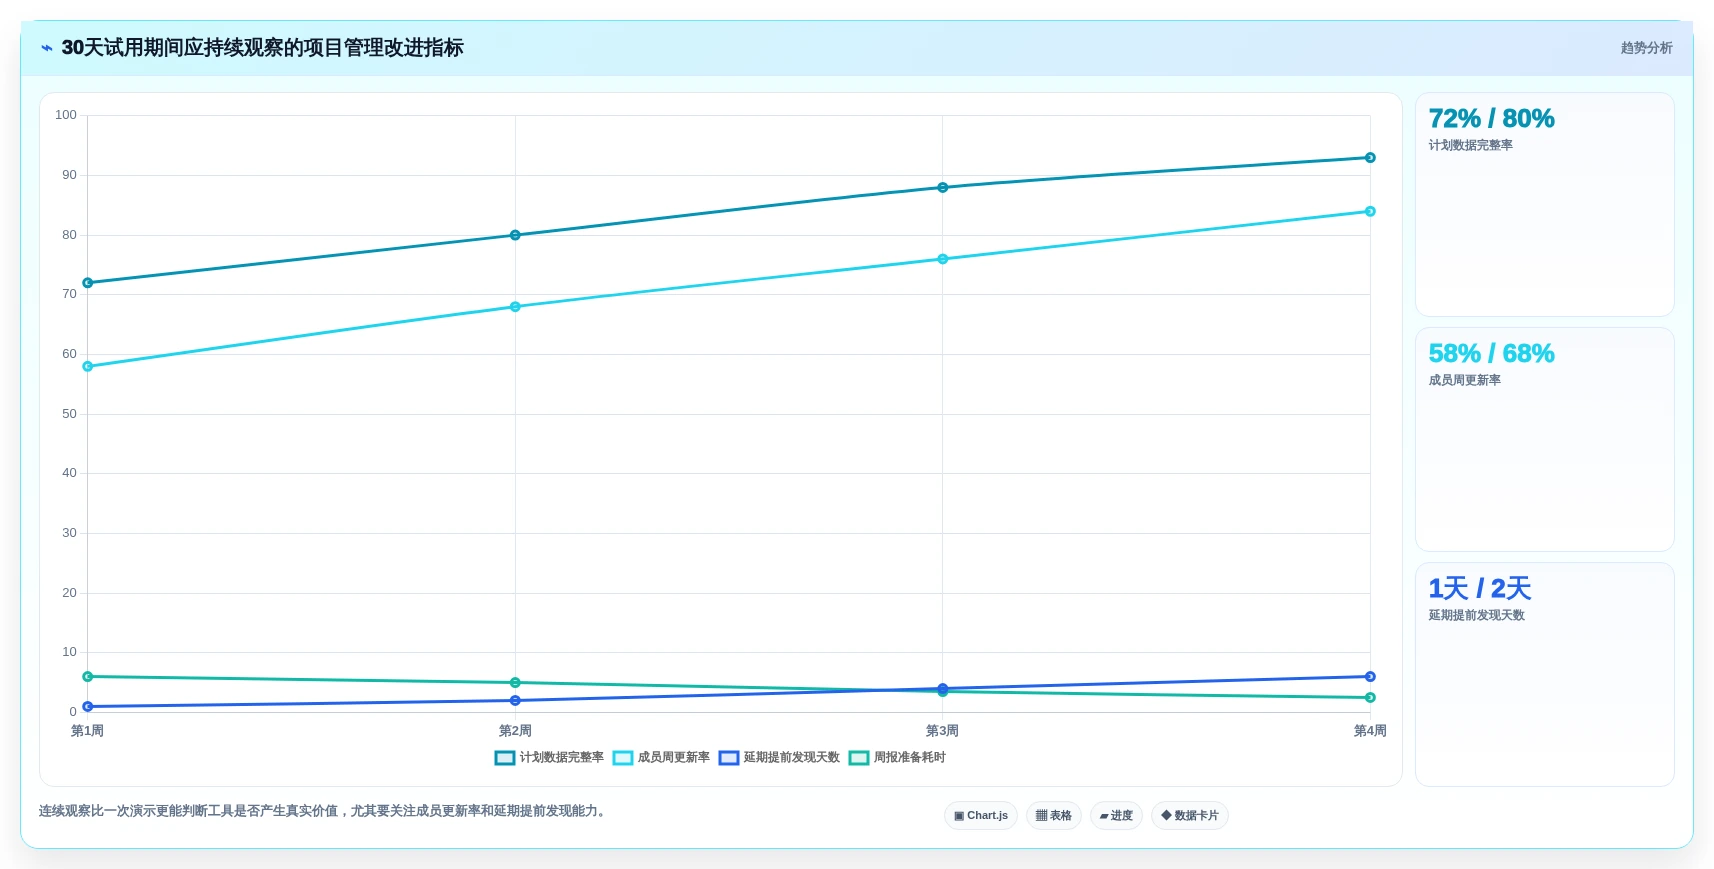1714x869 pixels.
Task: Click the 延期提前发现天数 card label
Action: pyautogui.click(x=1476, y=616)
